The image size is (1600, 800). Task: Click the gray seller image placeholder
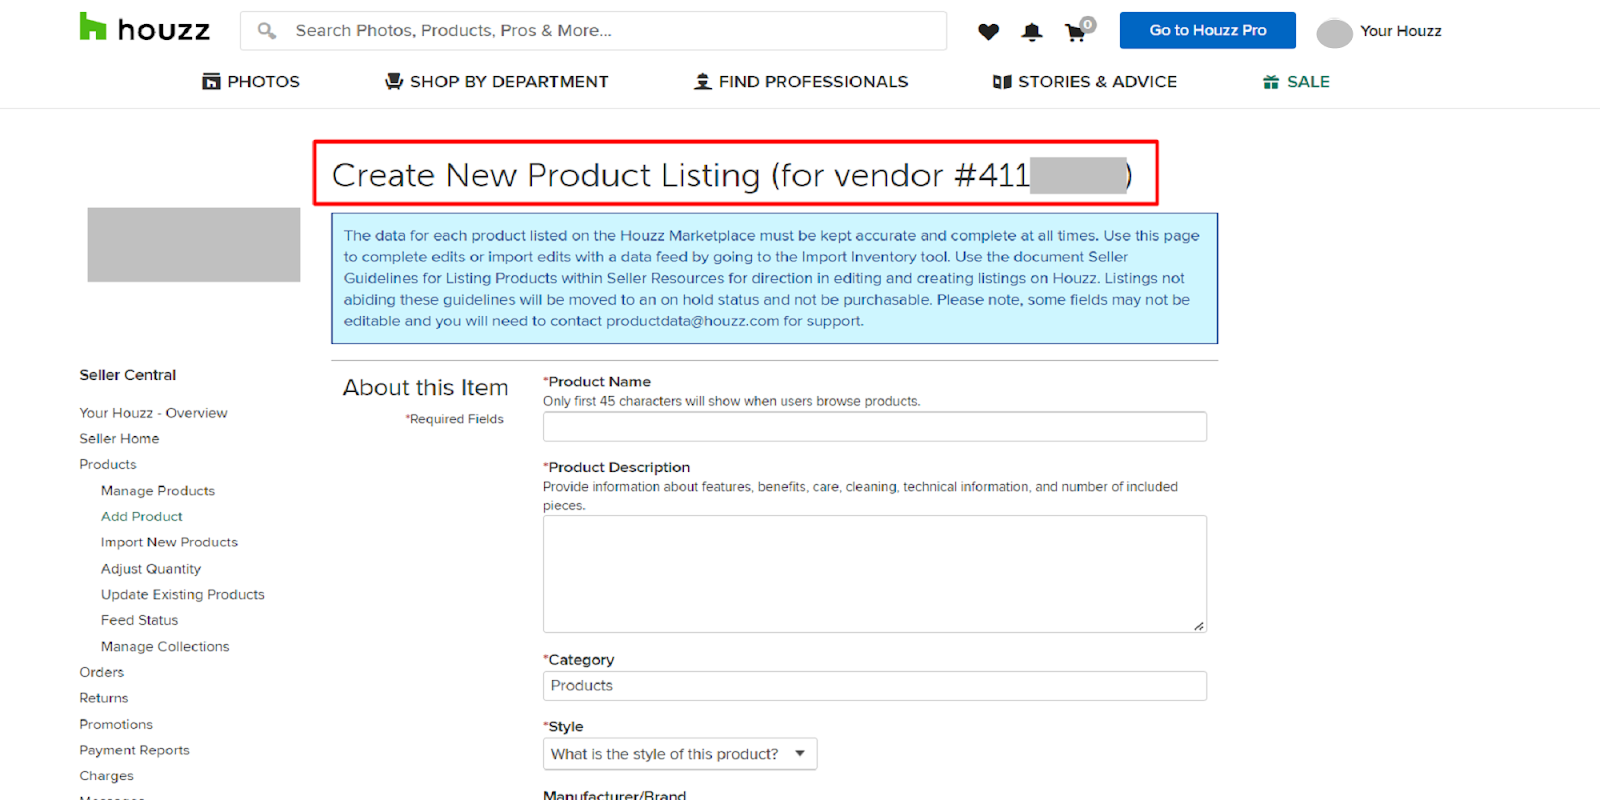(x=194, y=245)
